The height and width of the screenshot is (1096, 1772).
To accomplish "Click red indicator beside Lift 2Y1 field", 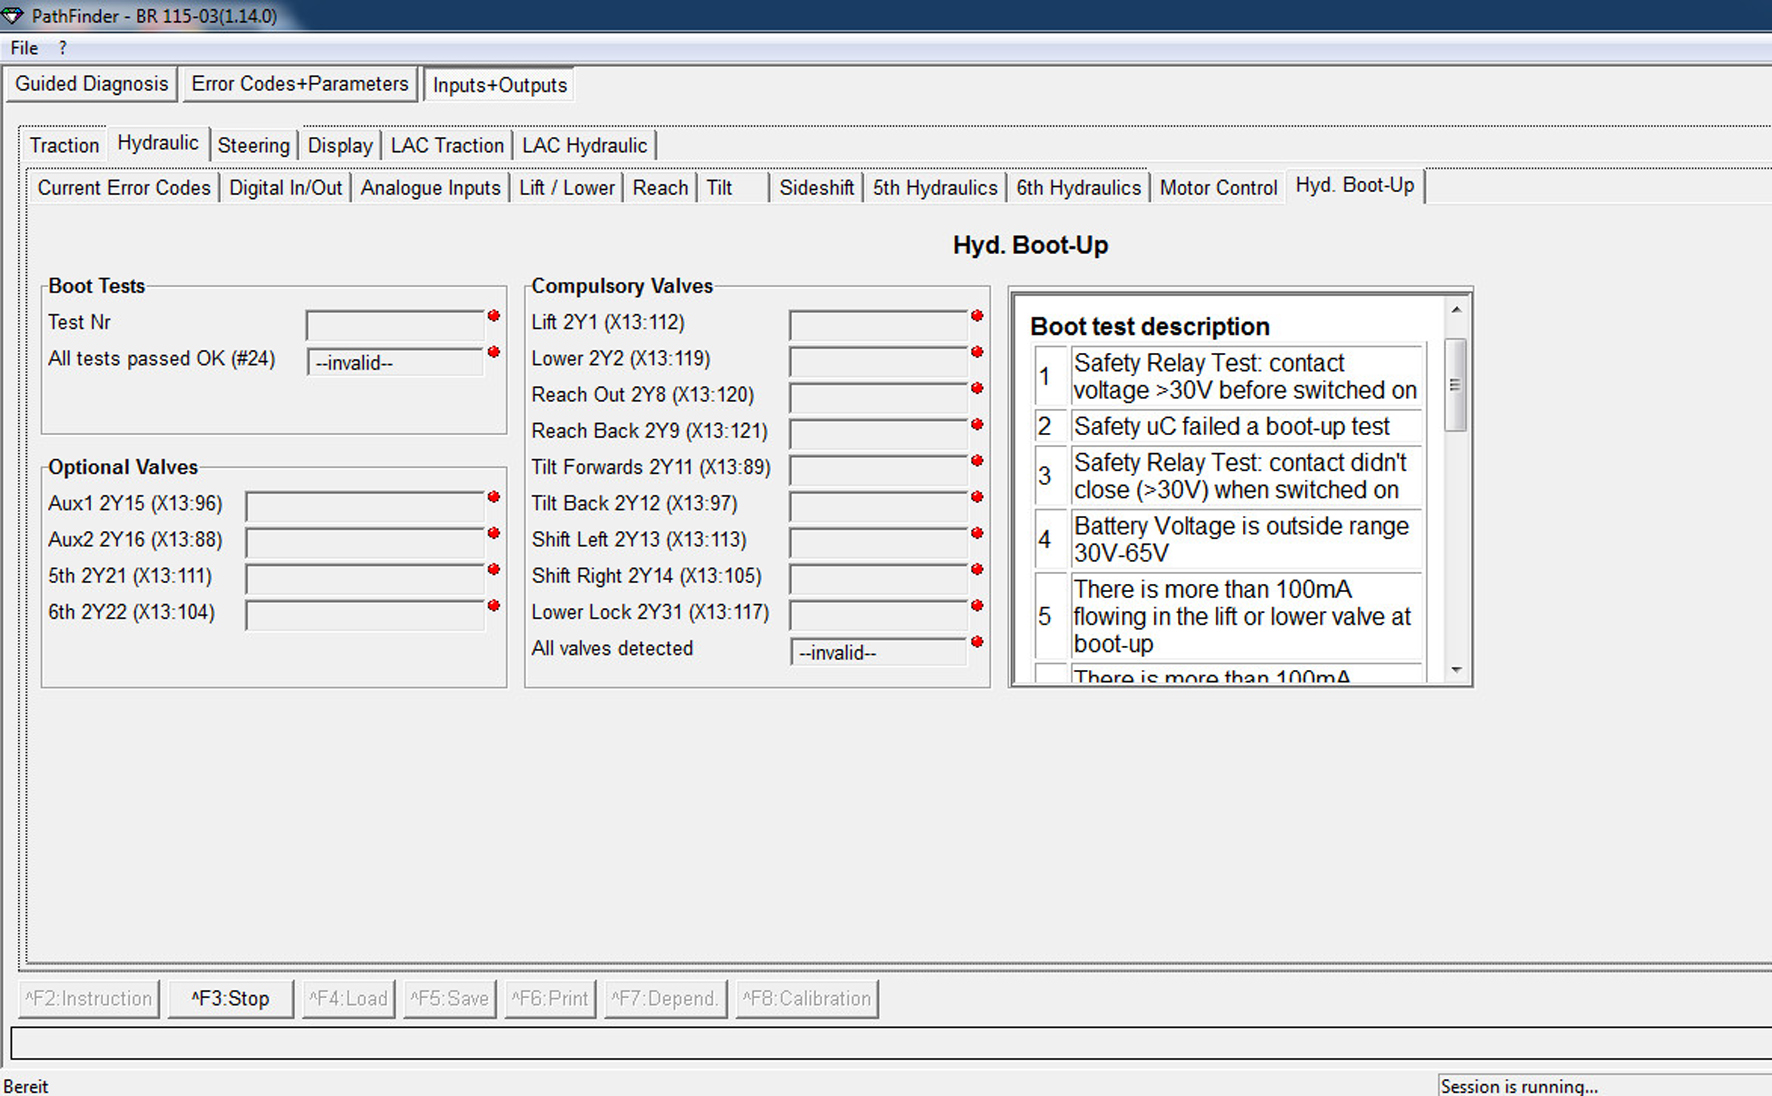I will (977, 316).
